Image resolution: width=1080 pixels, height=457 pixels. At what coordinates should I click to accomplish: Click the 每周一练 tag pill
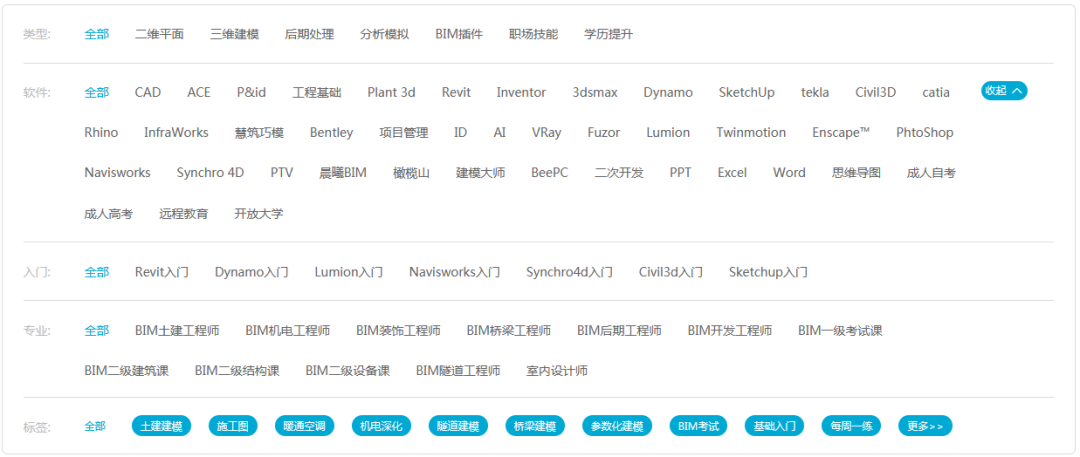click(x=851, y=426)
